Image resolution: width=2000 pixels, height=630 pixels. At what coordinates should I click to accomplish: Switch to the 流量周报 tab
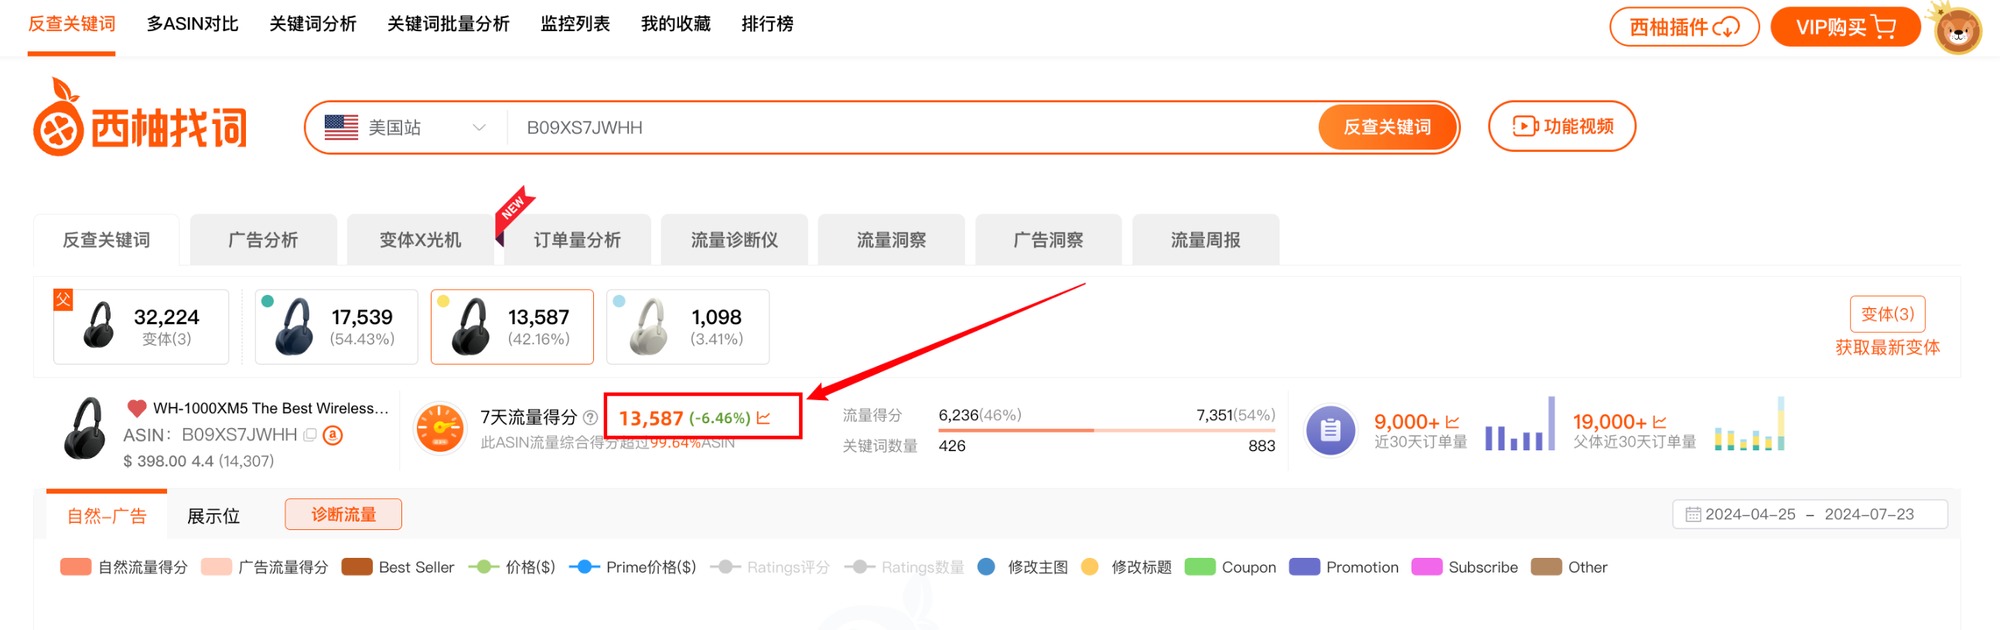(1205, 240)
